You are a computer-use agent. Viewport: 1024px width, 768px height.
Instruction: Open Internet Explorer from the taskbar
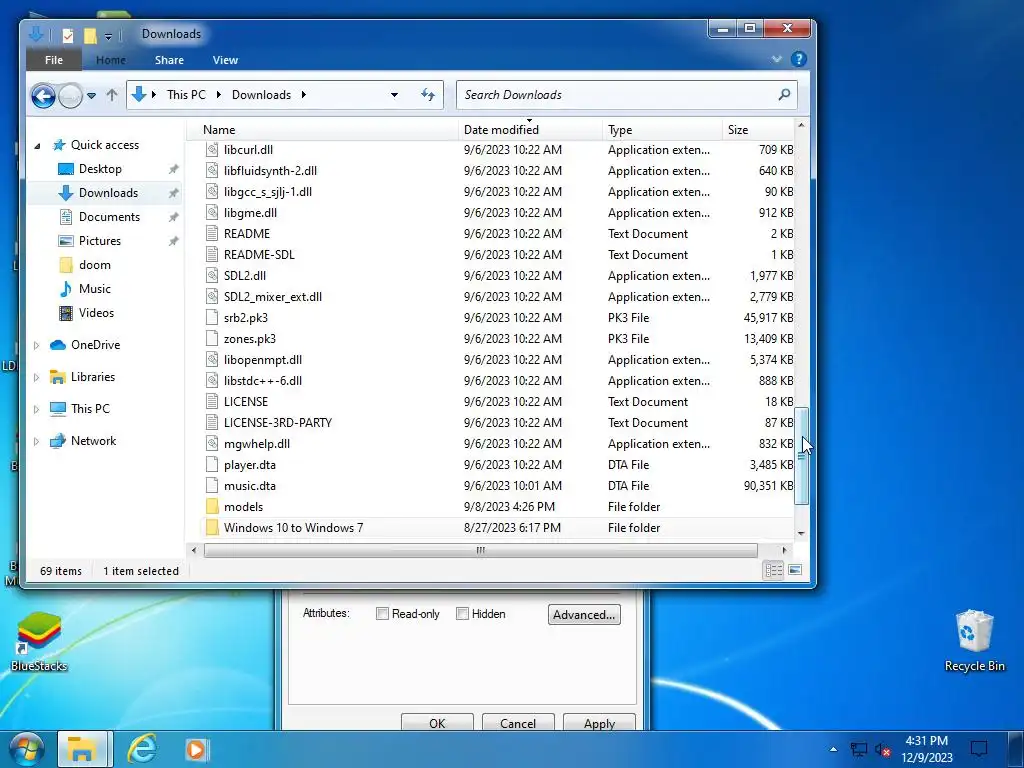(142, 750)
